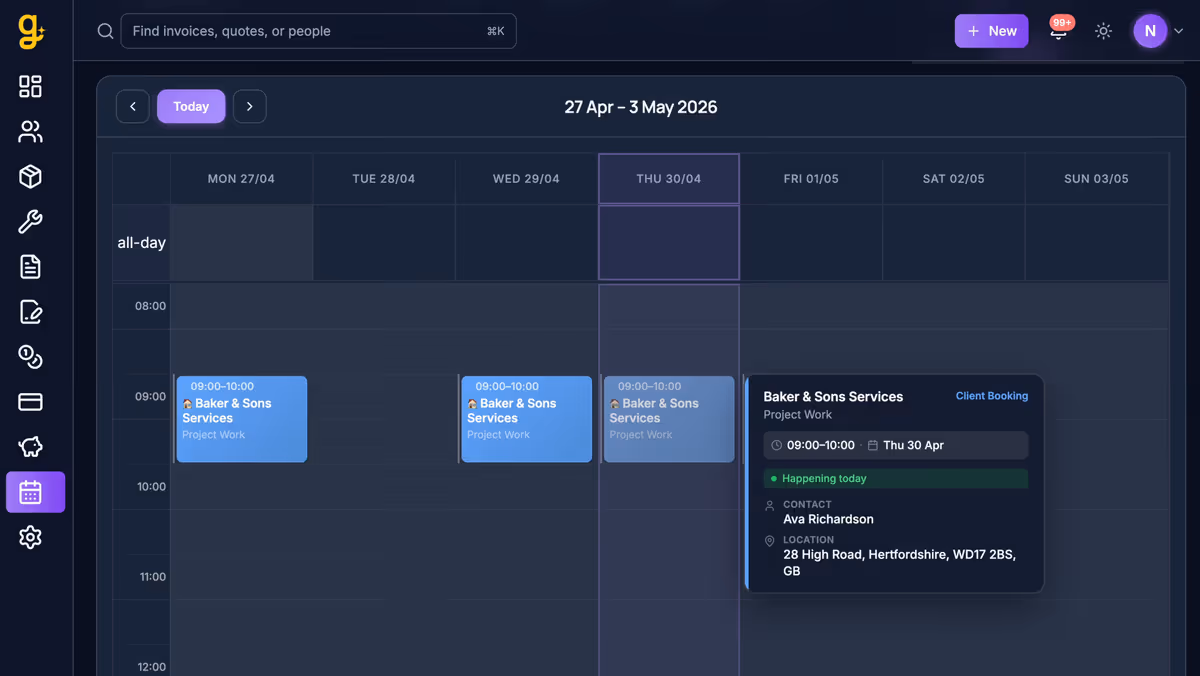Expand the user menu chevron
Viewport: 1200px width, 676px height.
click(1179, 31)
